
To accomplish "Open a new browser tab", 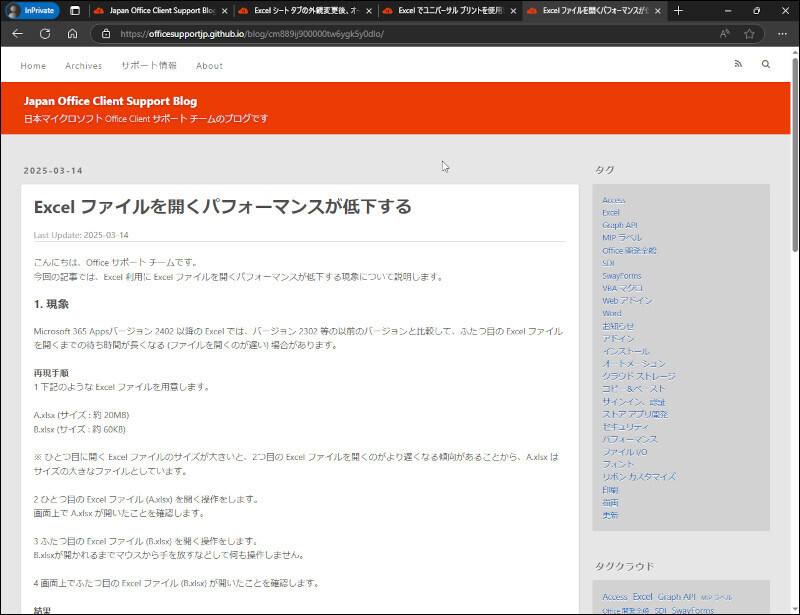I will tap(678, 10).
